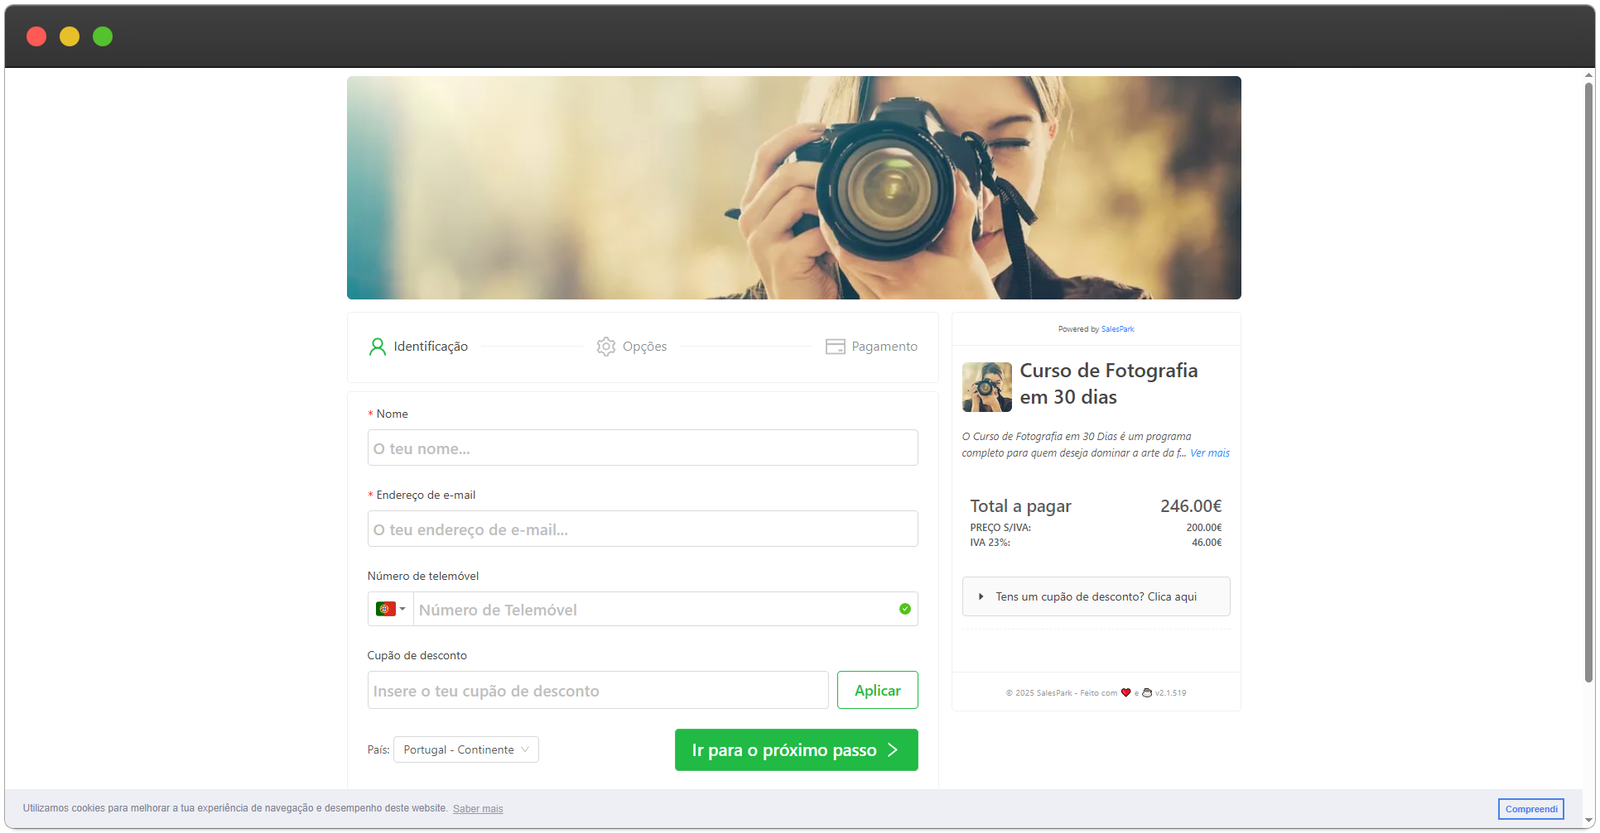This screenshot has height=833, width=1600.
Task: Click the Opções gear icon
Action: click(x=606, y=347)
